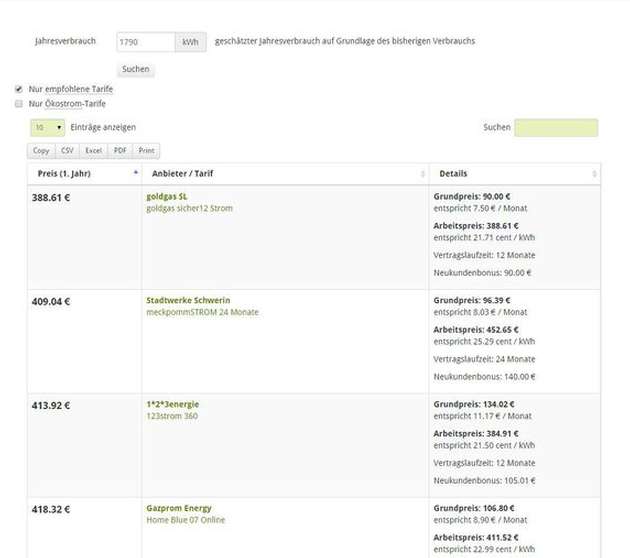Export table with the PDF button
This screenshot has height=558, width=630.
(x=120, y=151)
